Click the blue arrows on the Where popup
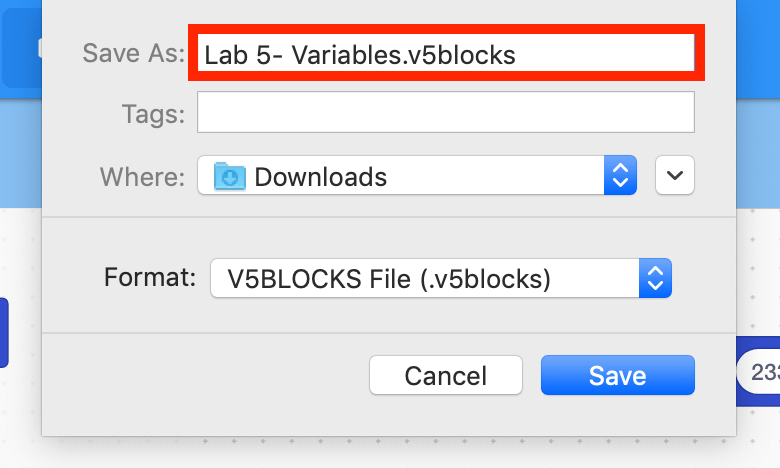Viewport: 780px width, 468px height. (620, 175)
